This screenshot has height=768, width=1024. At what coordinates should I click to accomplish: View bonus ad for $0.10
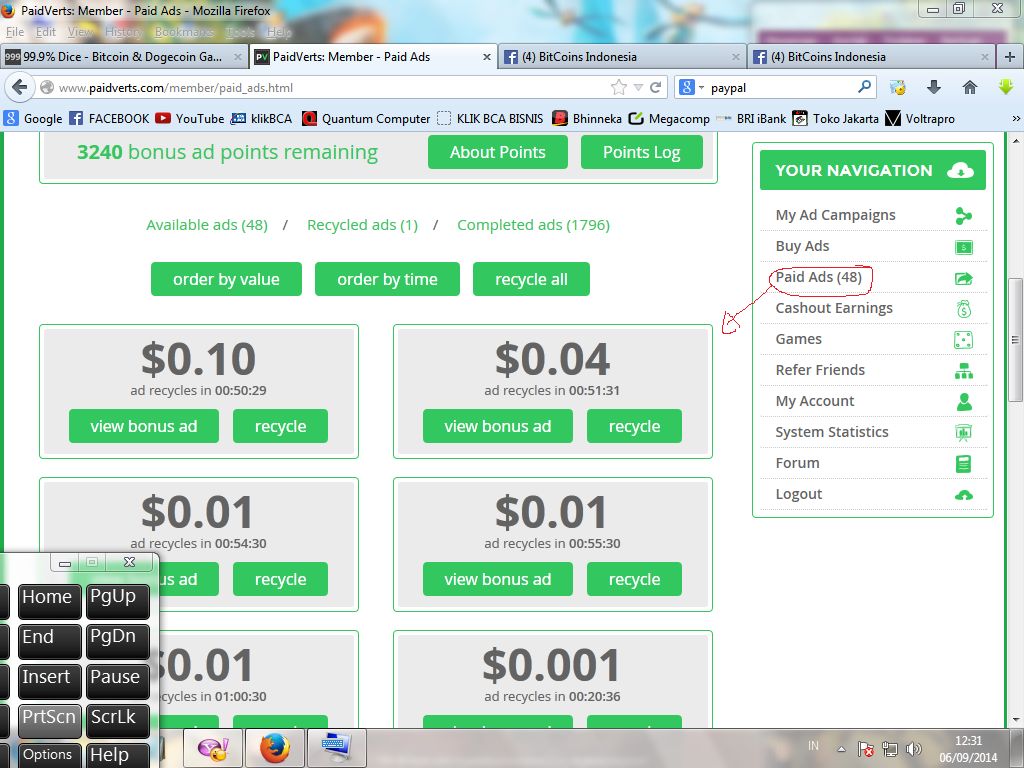coord(144,426)
